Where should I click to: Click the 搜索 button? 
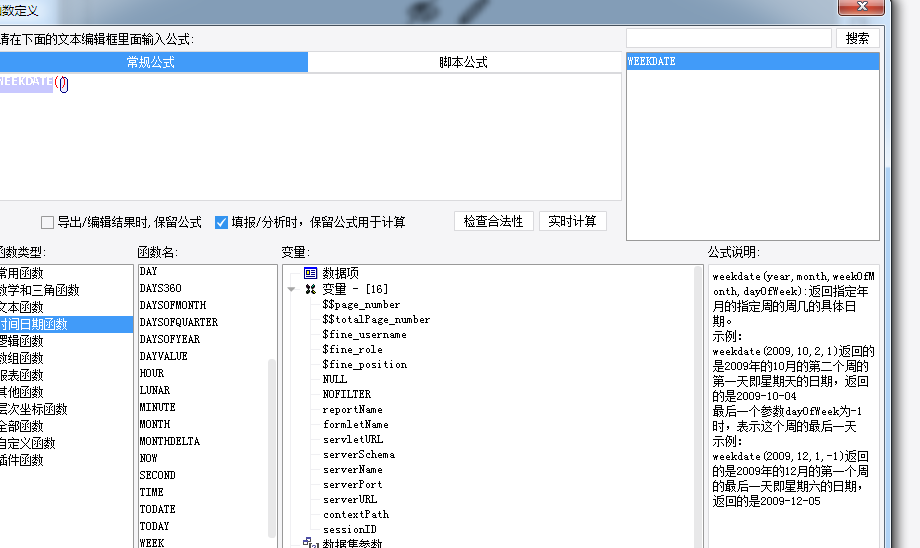[x=857, y=38]
